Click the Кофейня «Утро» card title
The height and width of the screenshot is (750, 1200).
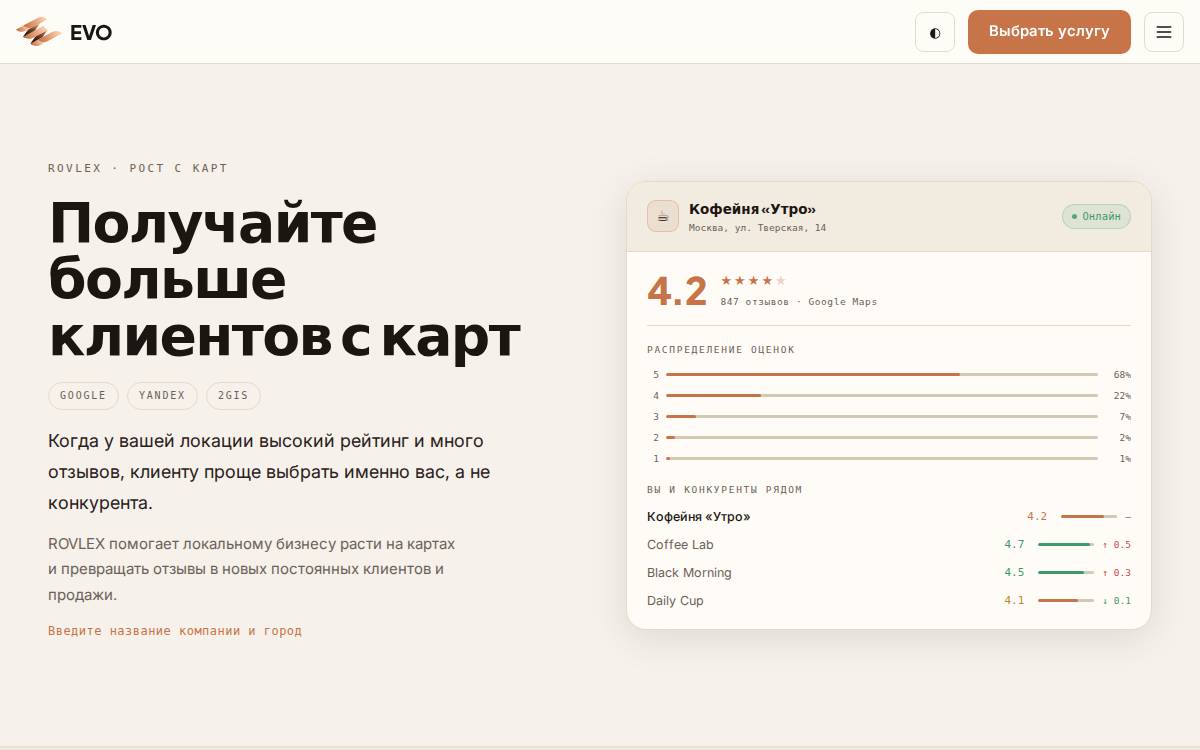[x=753, y=209]
